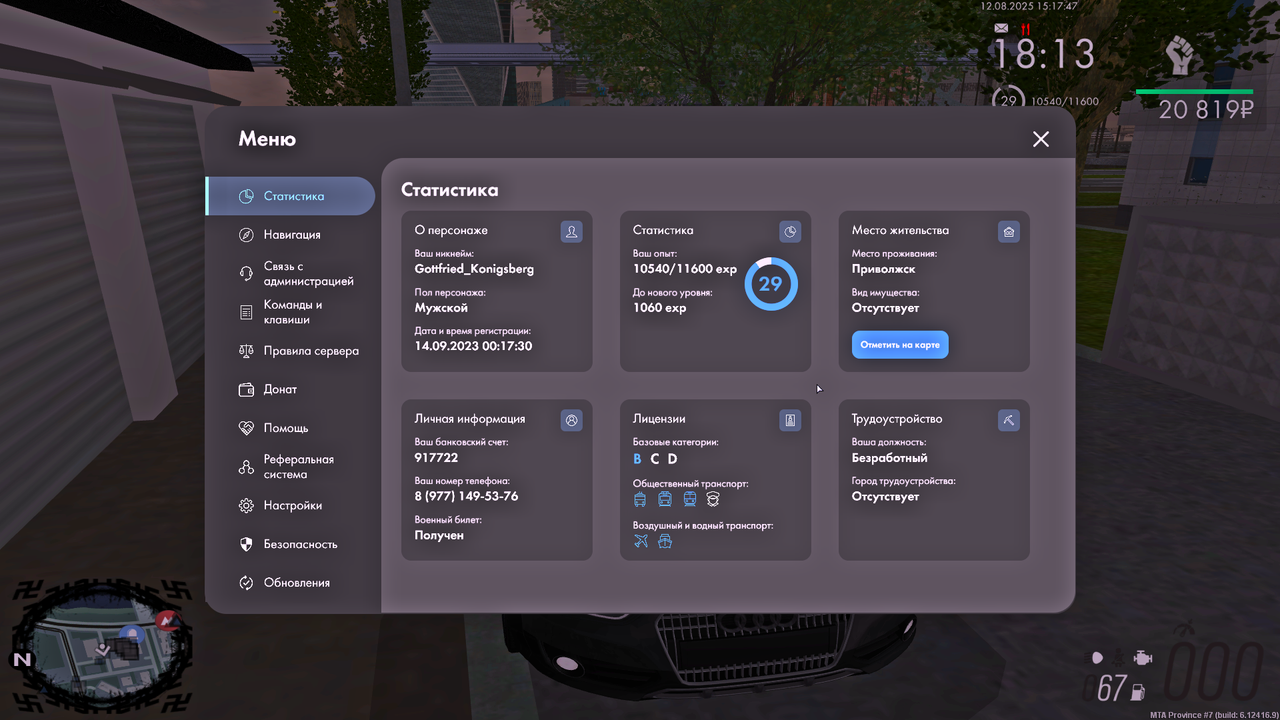Click the boat license icon
Screen dimensions: 1280x720
[665, 541]
